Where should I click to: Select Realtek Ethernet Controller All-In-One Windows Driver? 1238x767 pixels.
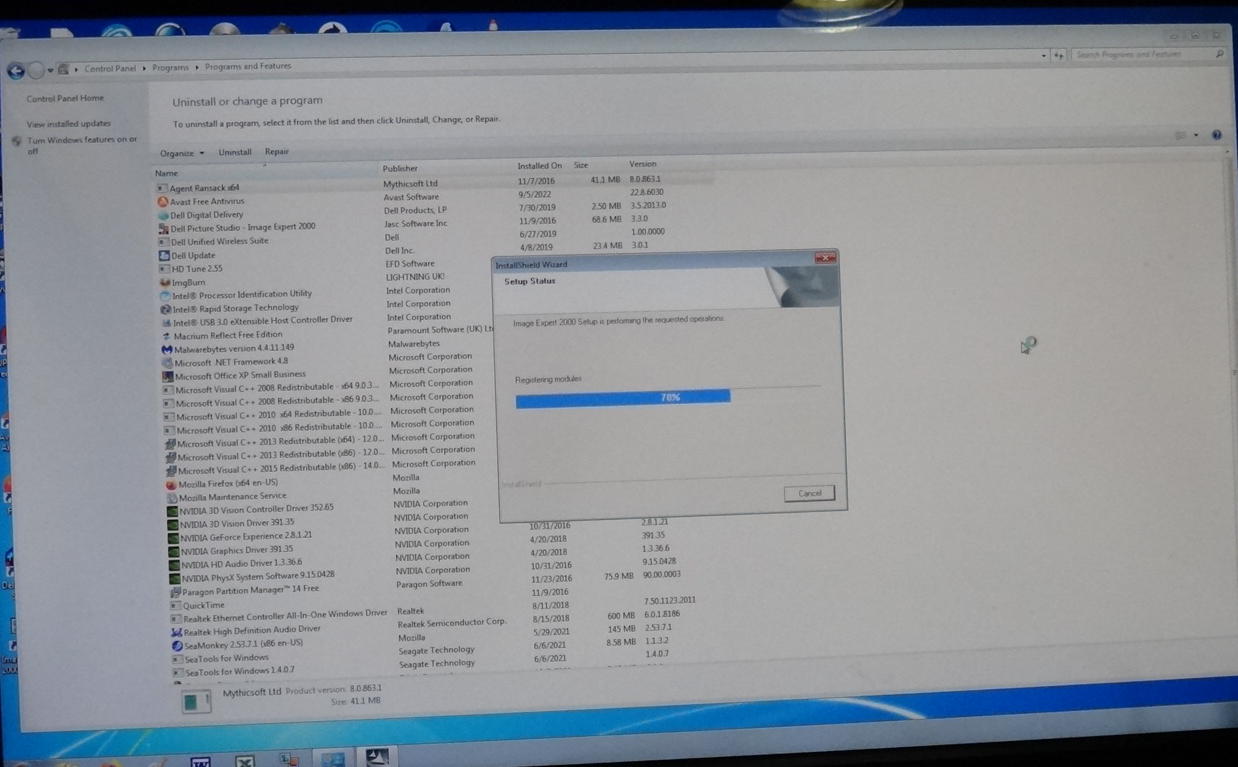coord(285,616)
